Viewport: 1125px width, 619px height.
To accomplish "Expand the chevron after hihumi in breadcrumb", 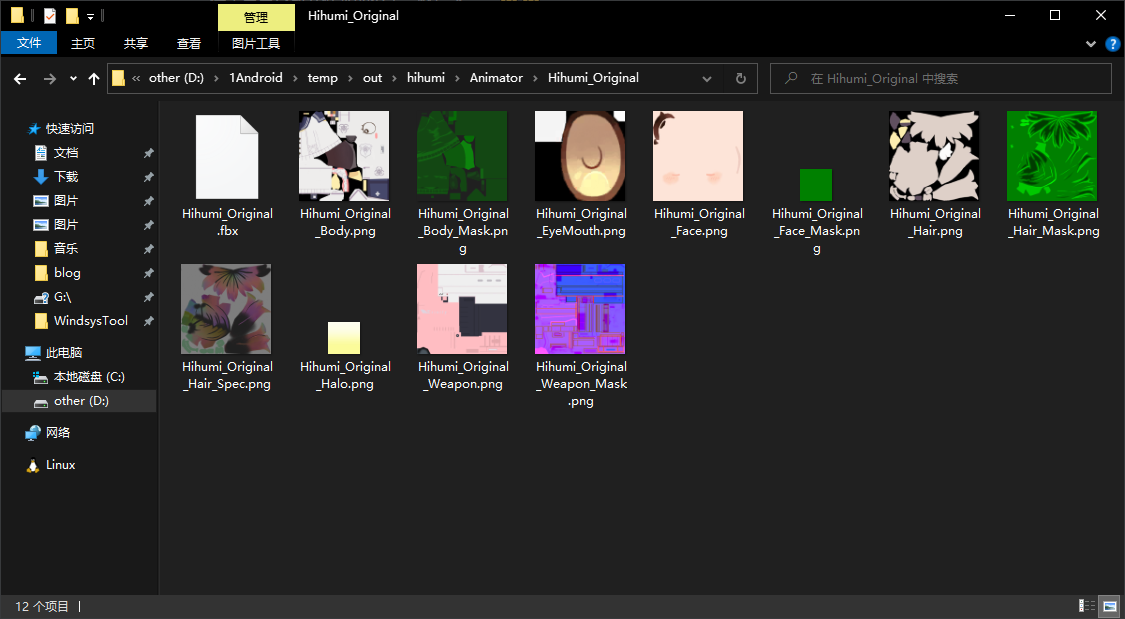I will click(458, 78).
